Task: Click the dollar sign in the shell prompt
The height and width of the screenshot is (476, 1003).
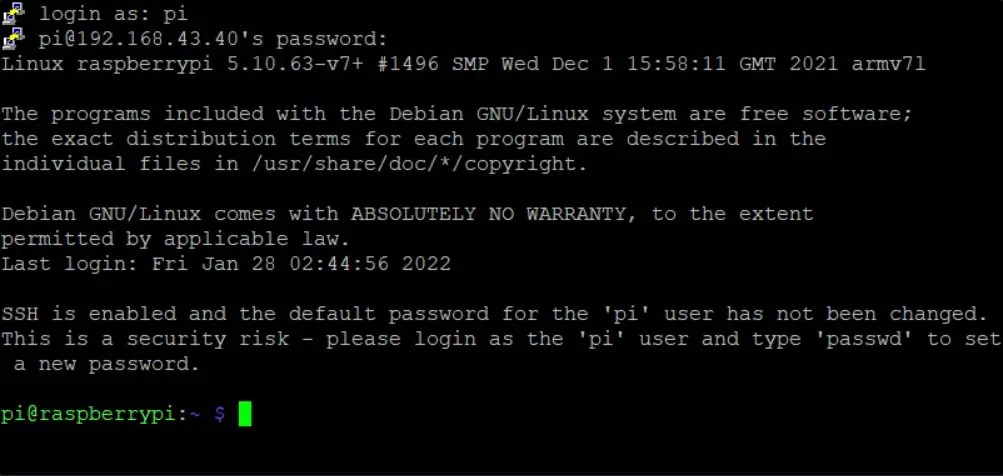Action: click(220, 414)
